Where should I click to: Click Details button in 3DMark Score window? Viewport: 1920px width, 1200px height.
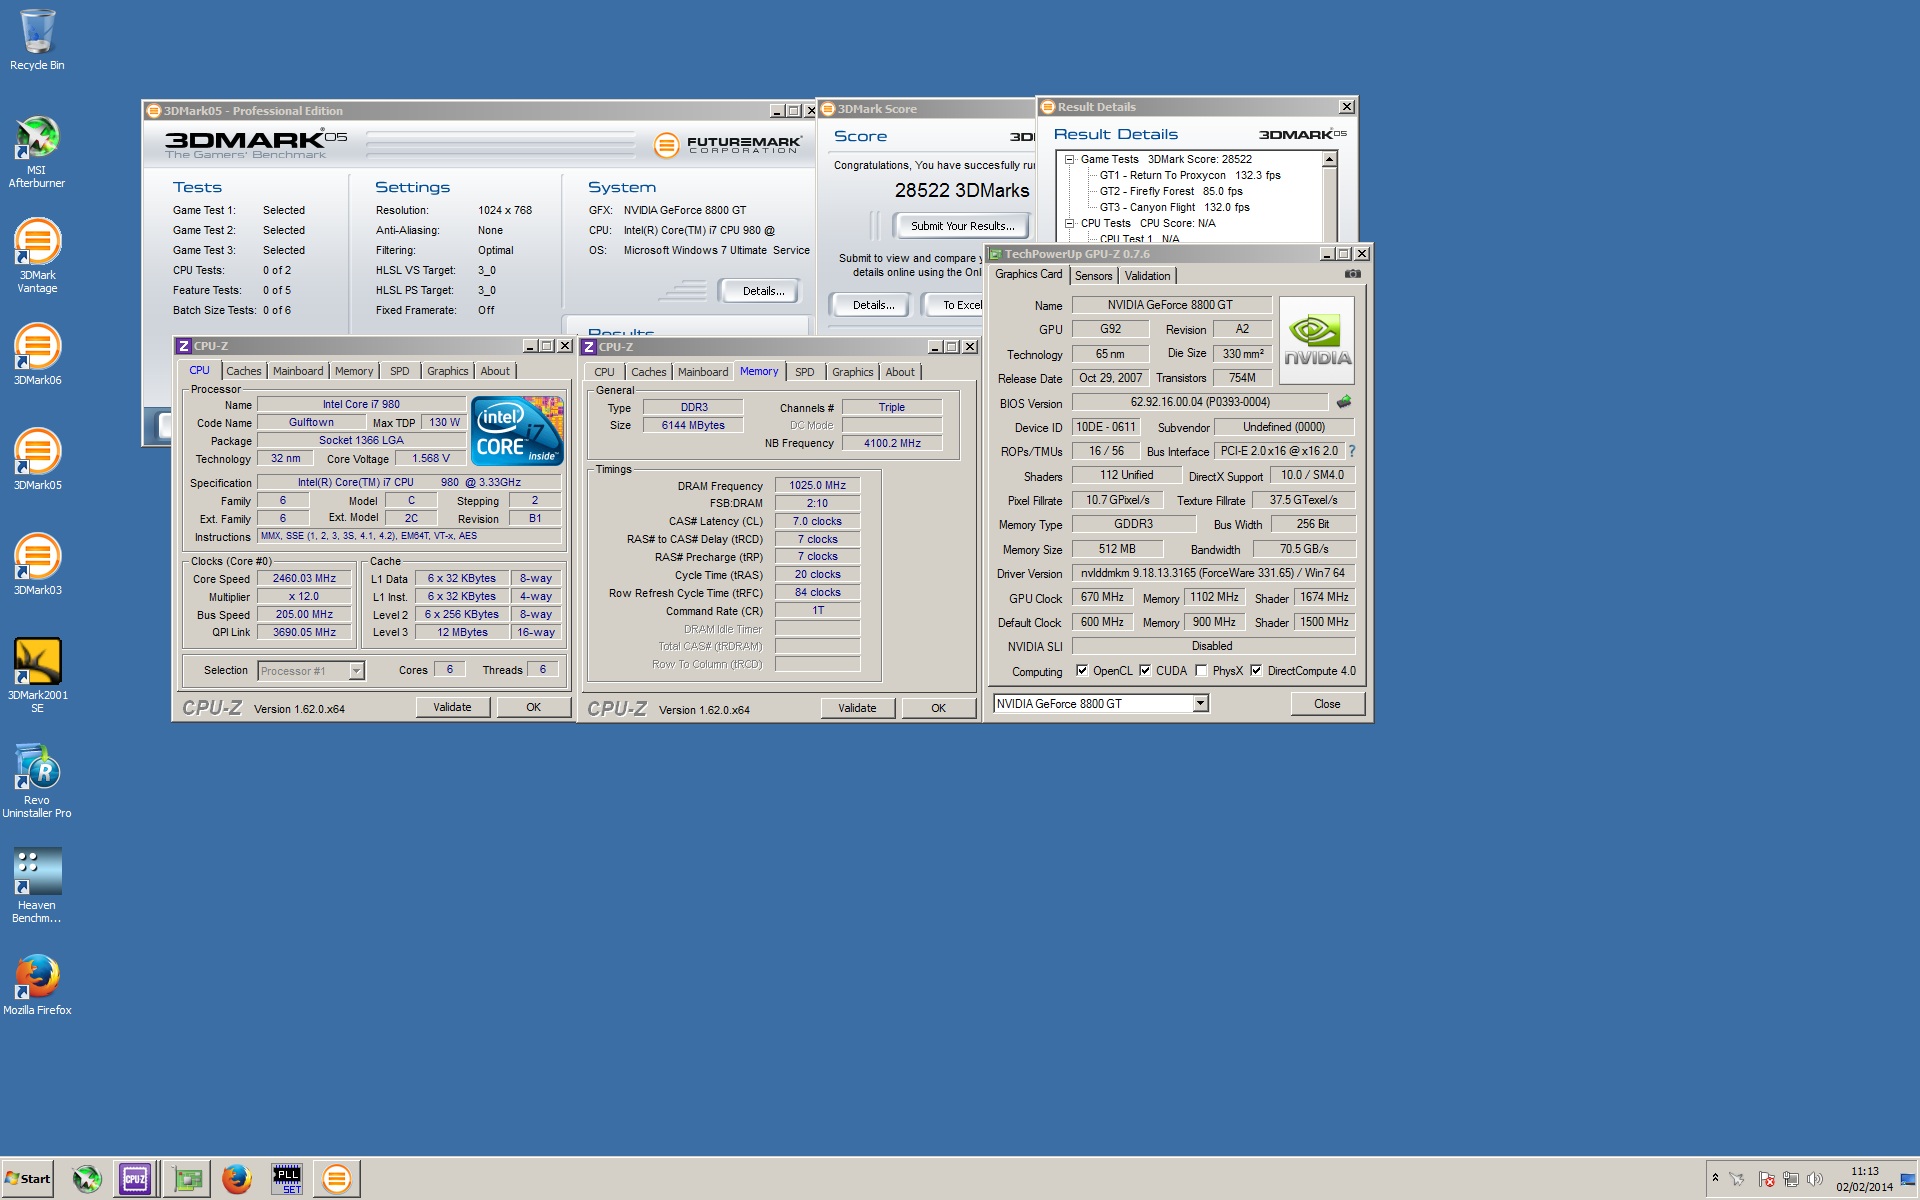873,305
